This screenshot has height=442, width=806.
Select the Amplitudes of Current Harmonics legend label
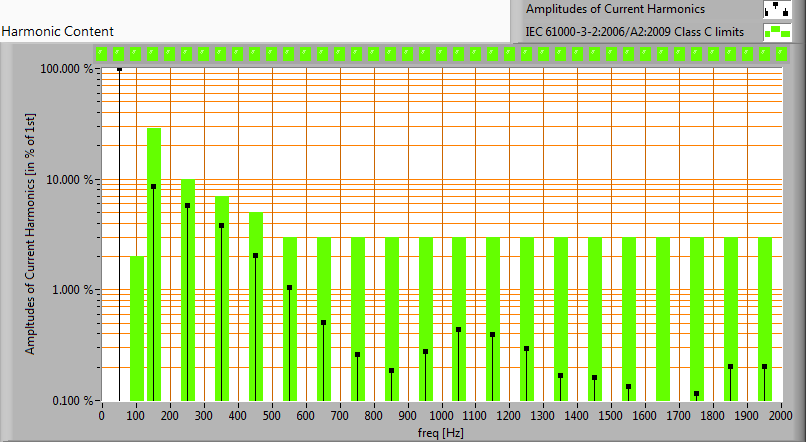(x=615, y=10)
